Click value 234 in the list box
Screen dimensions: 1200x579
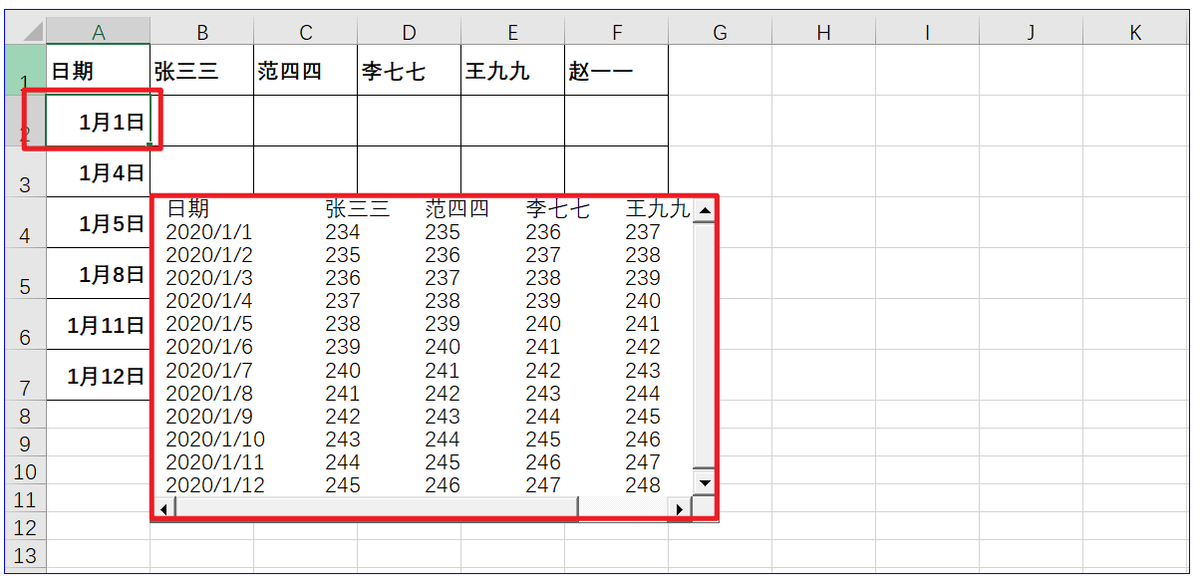click(343, 232)
